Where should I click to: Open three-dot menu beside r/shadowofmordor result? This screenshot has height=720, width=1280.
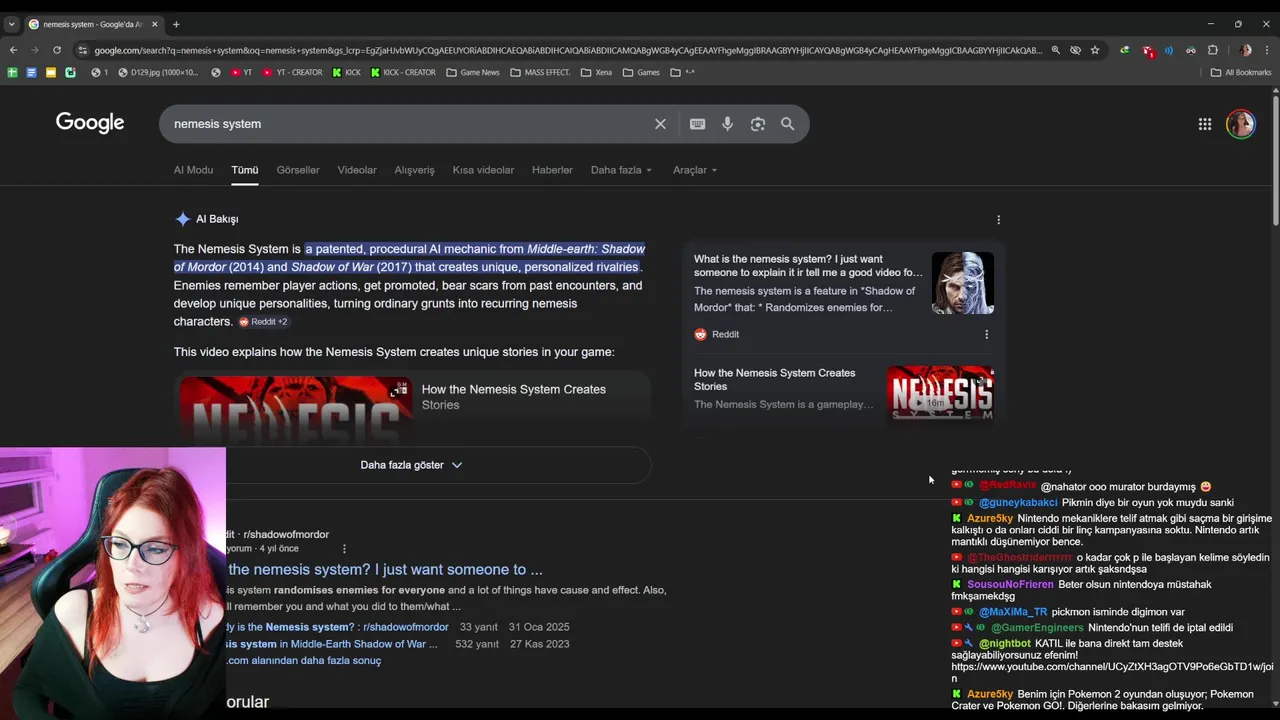344,549
